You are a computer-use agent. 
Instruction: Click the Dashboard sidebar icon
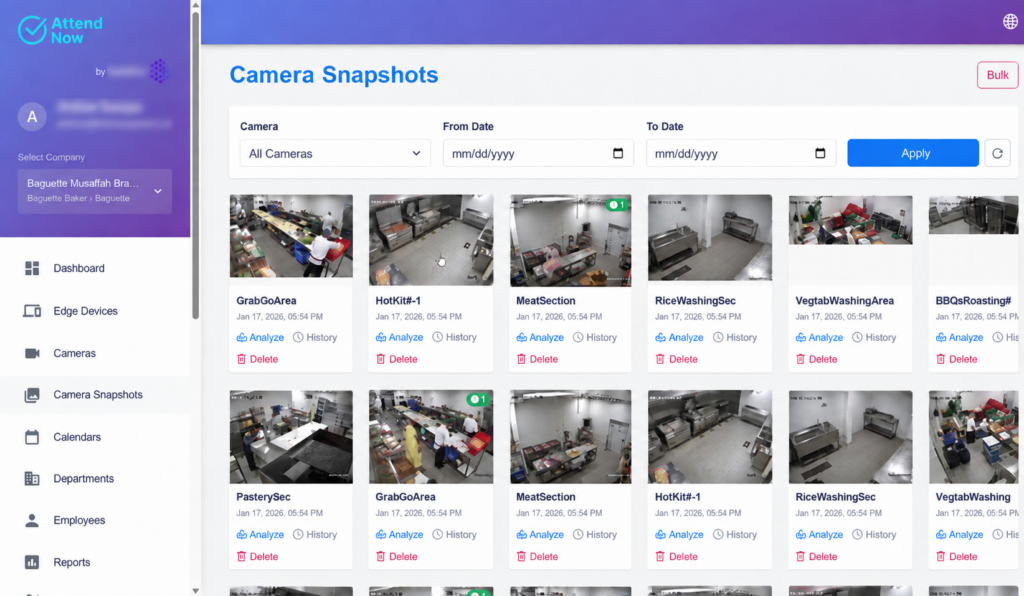coord(32,268)
